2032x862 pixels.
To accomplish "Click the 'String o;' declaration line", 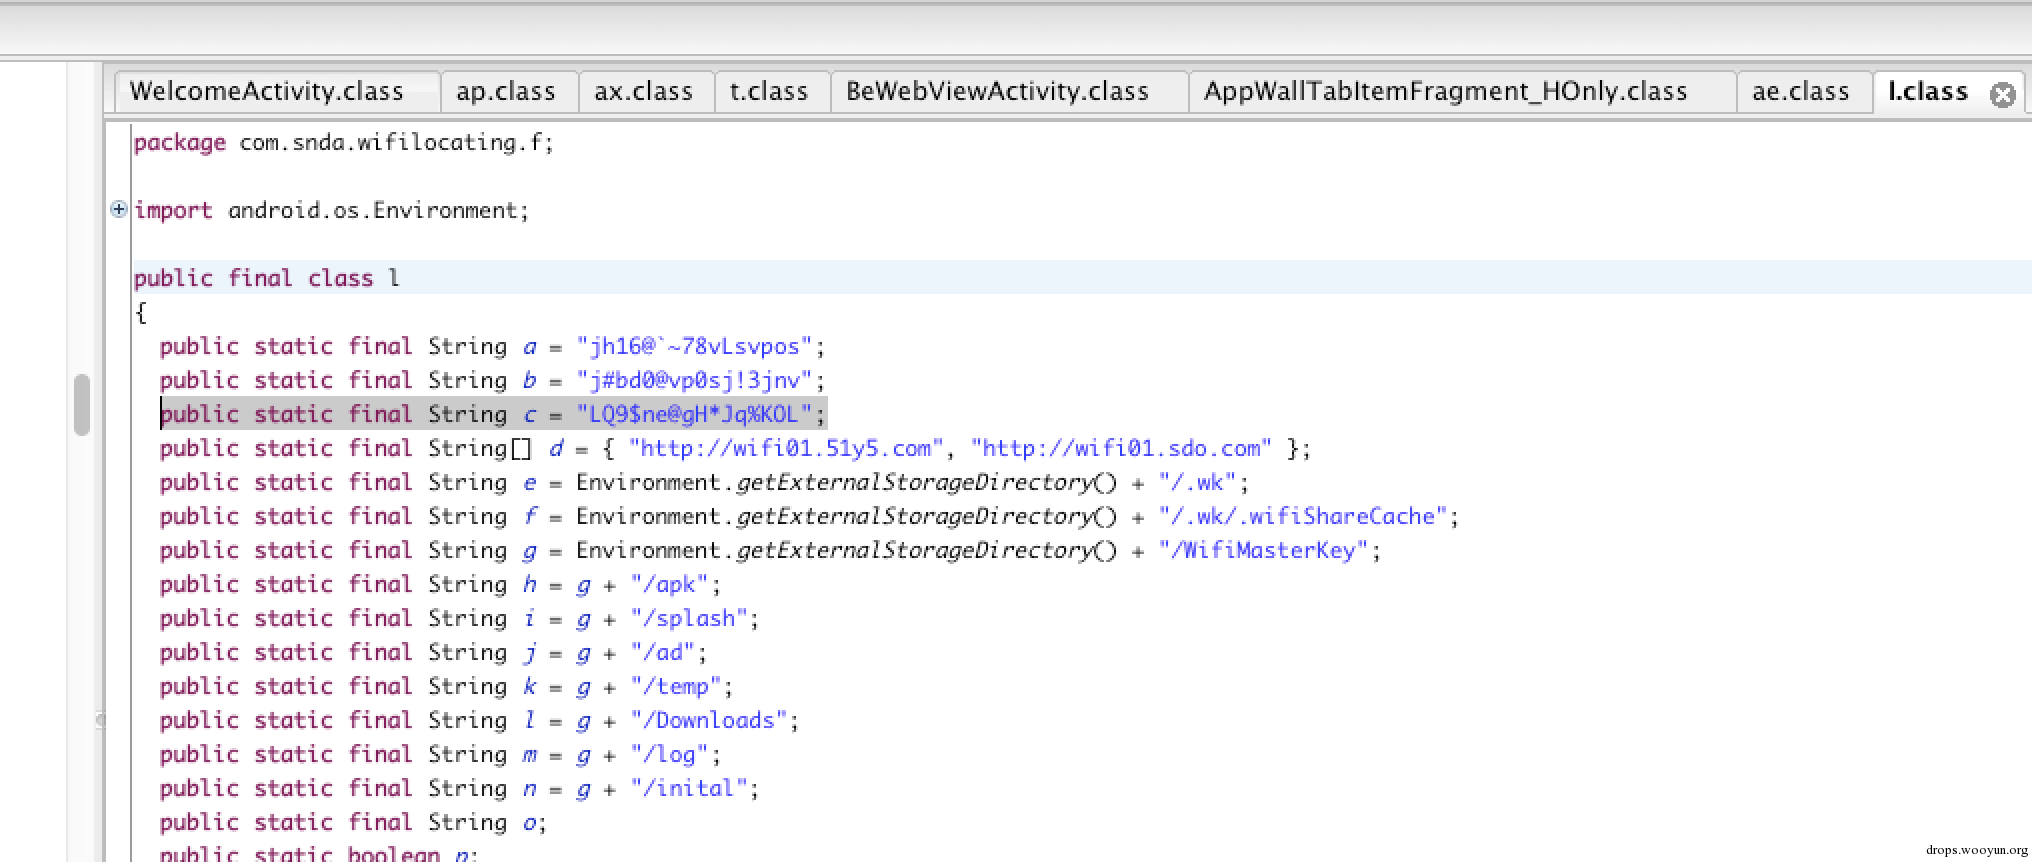I will tap(353, 823).
